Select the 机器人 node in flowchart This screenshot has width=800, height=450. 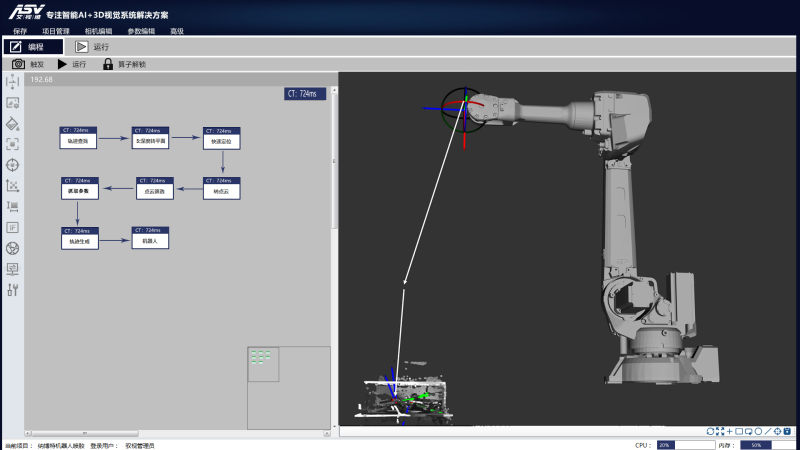point(150,239)
